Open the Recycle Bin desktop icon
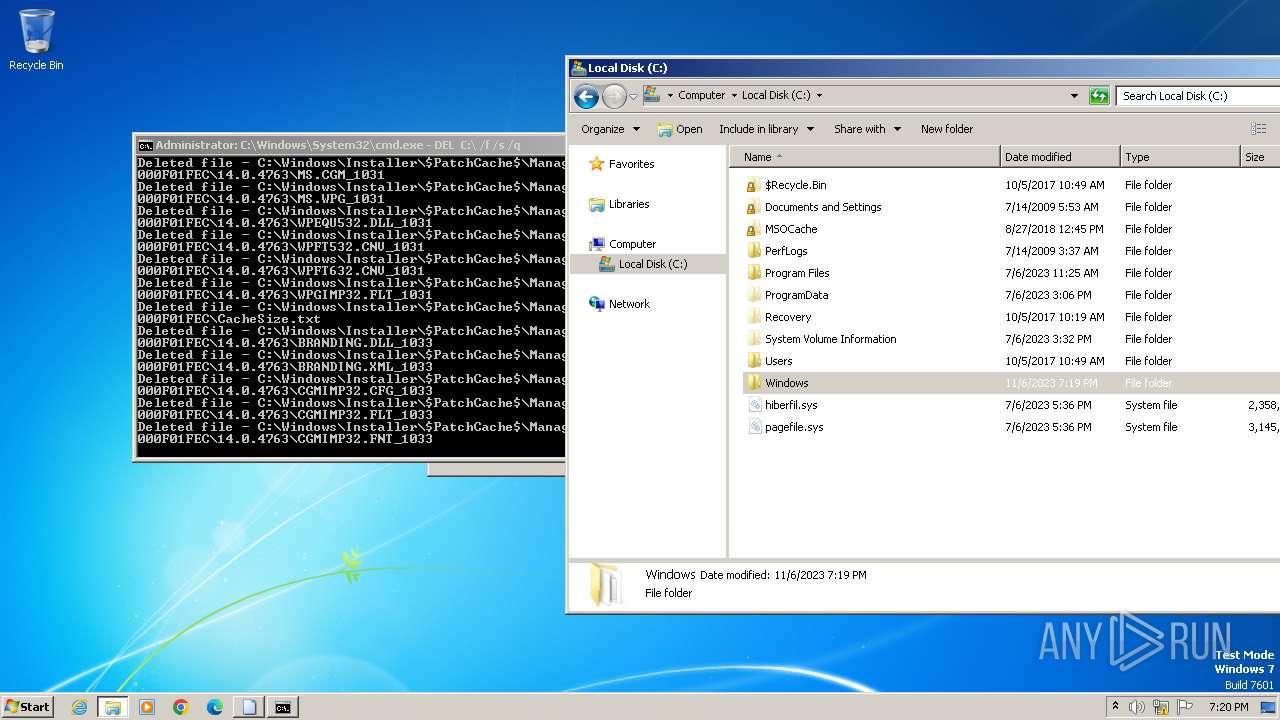 pyautogui.click(x=36, y=40)
